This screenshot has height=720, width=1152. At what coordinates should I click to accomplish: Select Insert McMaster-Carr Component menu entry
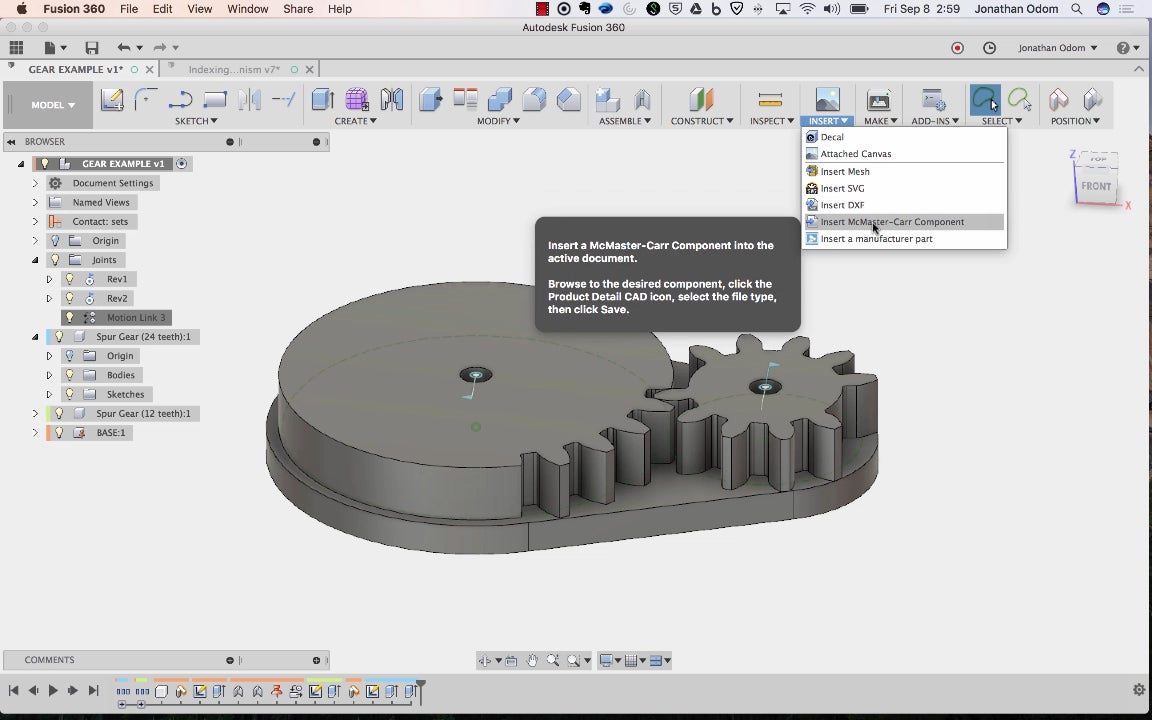tap(891, 222)
